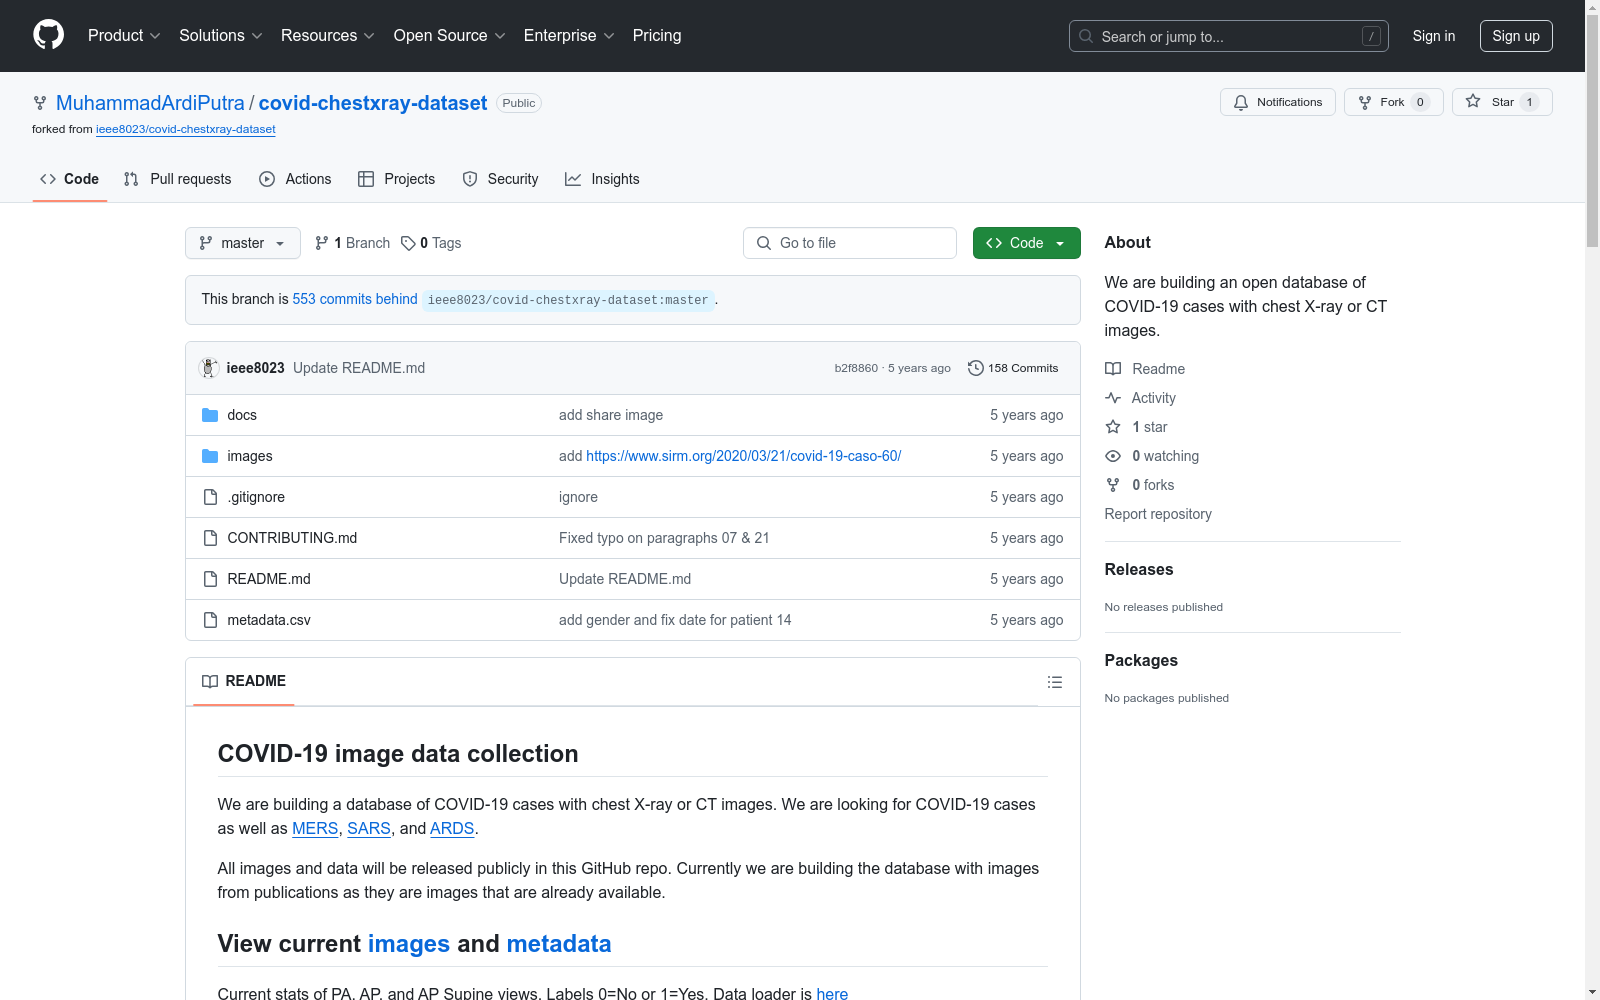Switch to the Pull requests tab

pyautogui.click(x=178, y=179)
